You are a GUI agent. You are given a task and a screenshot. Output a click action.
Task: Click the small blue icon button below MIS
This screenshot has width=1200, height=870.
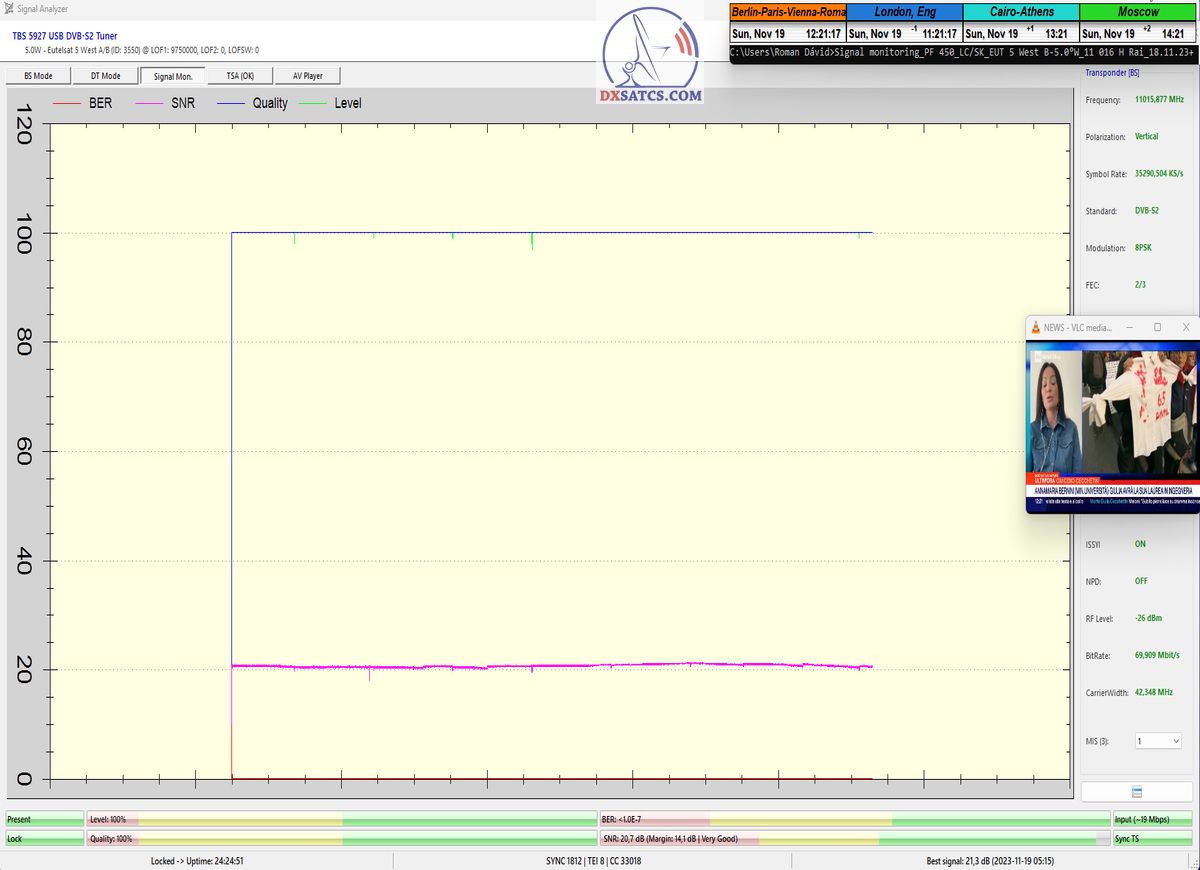pyautogui.click(x=1137, y=791)
